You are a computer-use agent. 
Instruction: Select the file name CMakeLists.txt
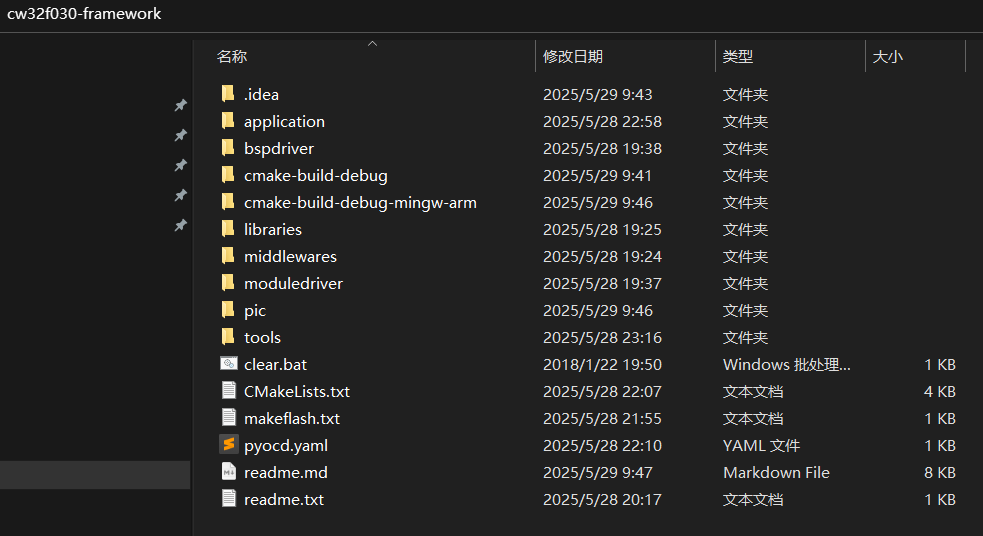pos(297,391)
